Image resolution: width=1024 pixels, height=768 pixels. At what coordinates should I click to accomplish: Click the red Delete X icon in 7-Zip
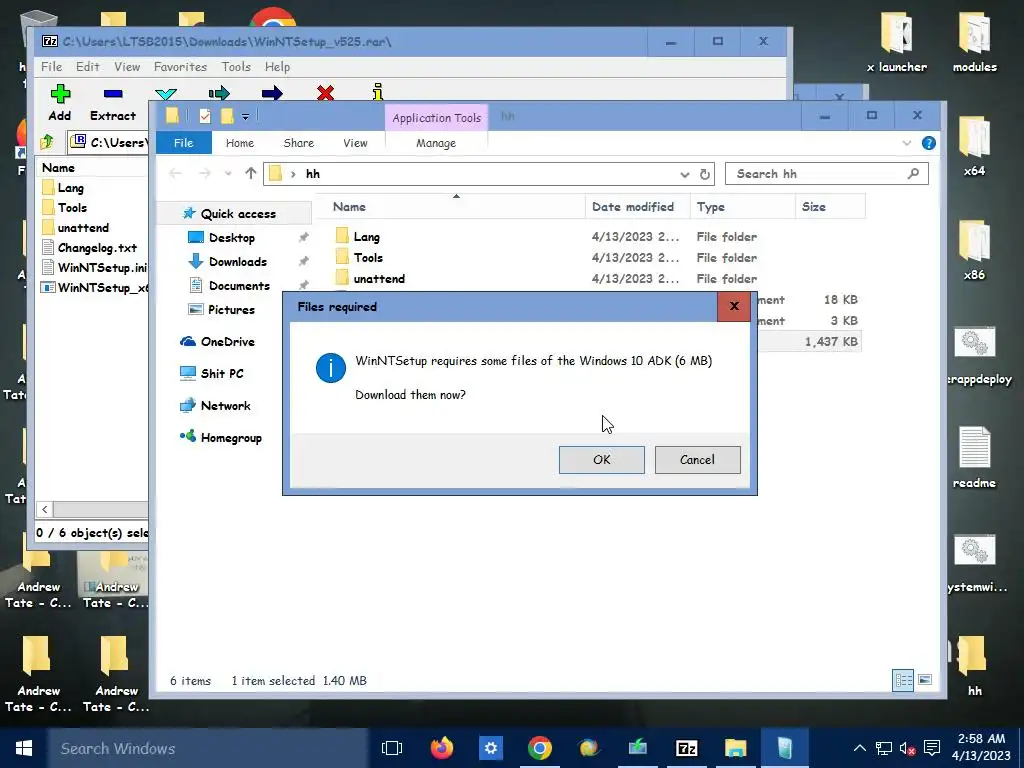coord(325,93)
